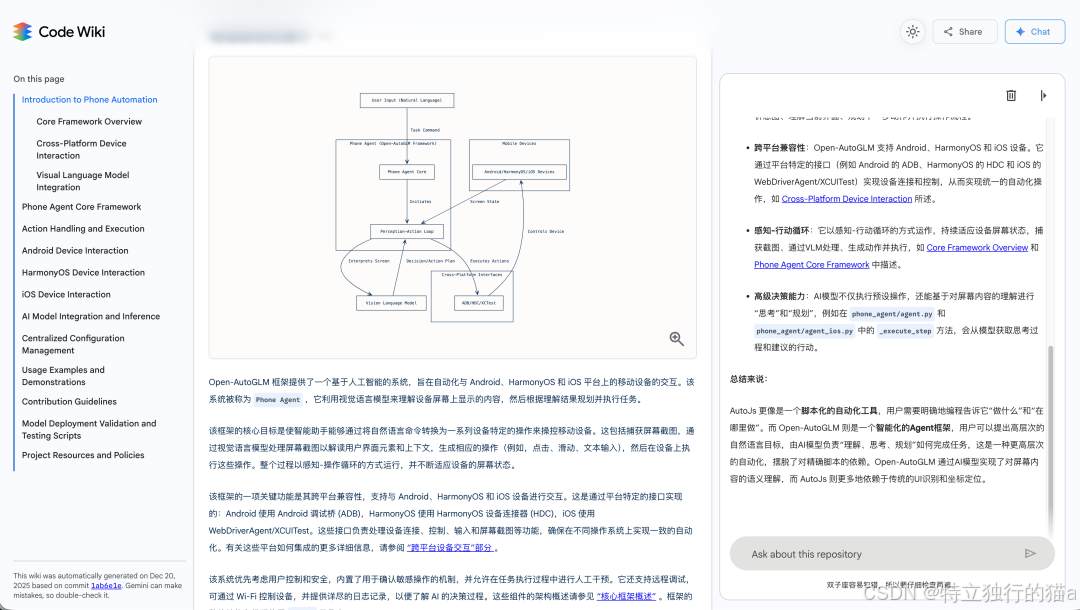Click the architecture diagram image
The image size is (1080, 610).
453,207
